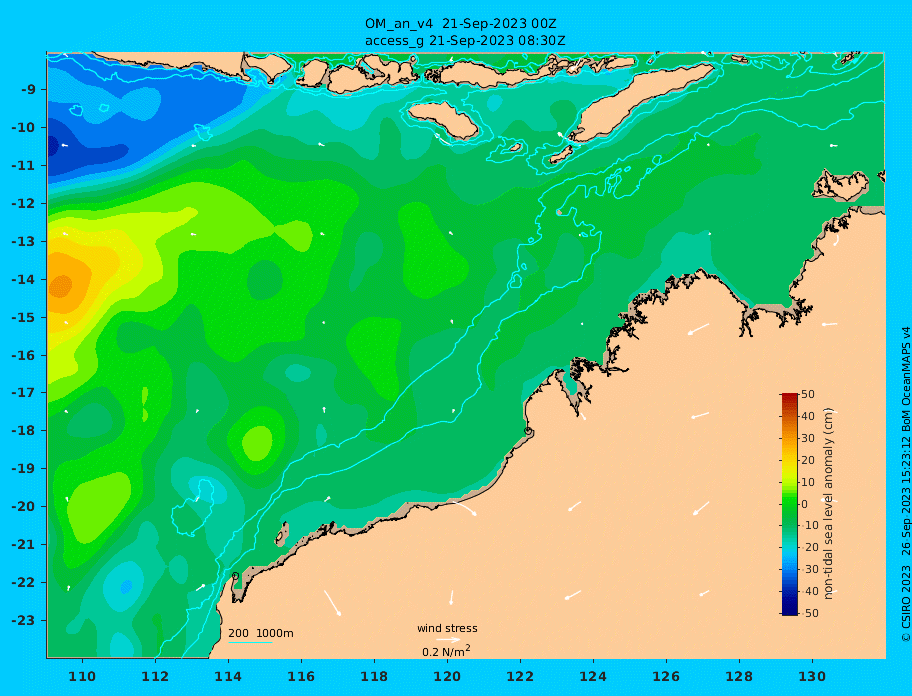912x696 pixels.
Task: Select the latitude axis label -15
Action: tap(23, 317)
